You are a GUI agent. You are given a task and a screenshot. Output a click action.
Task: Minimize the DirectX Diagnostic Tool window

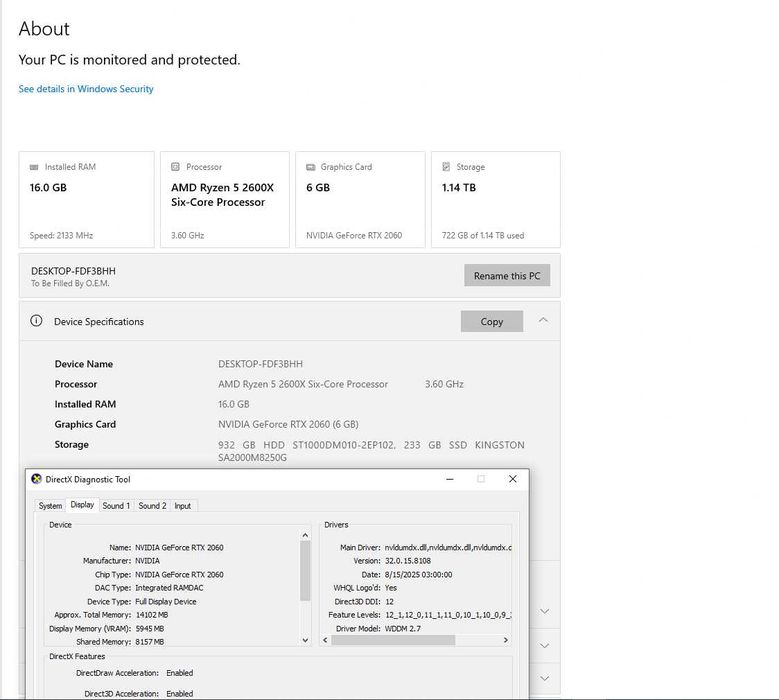click(450, 479)
